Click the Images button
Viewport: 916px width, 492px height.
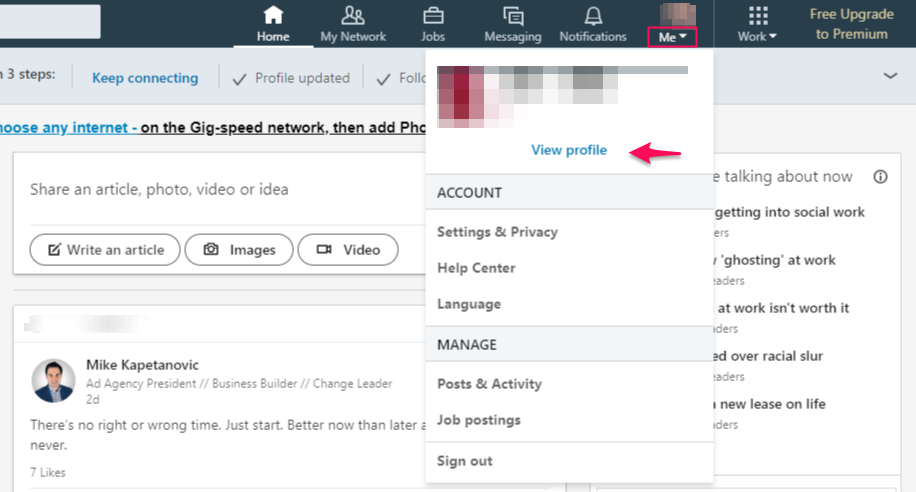[239, 250]
